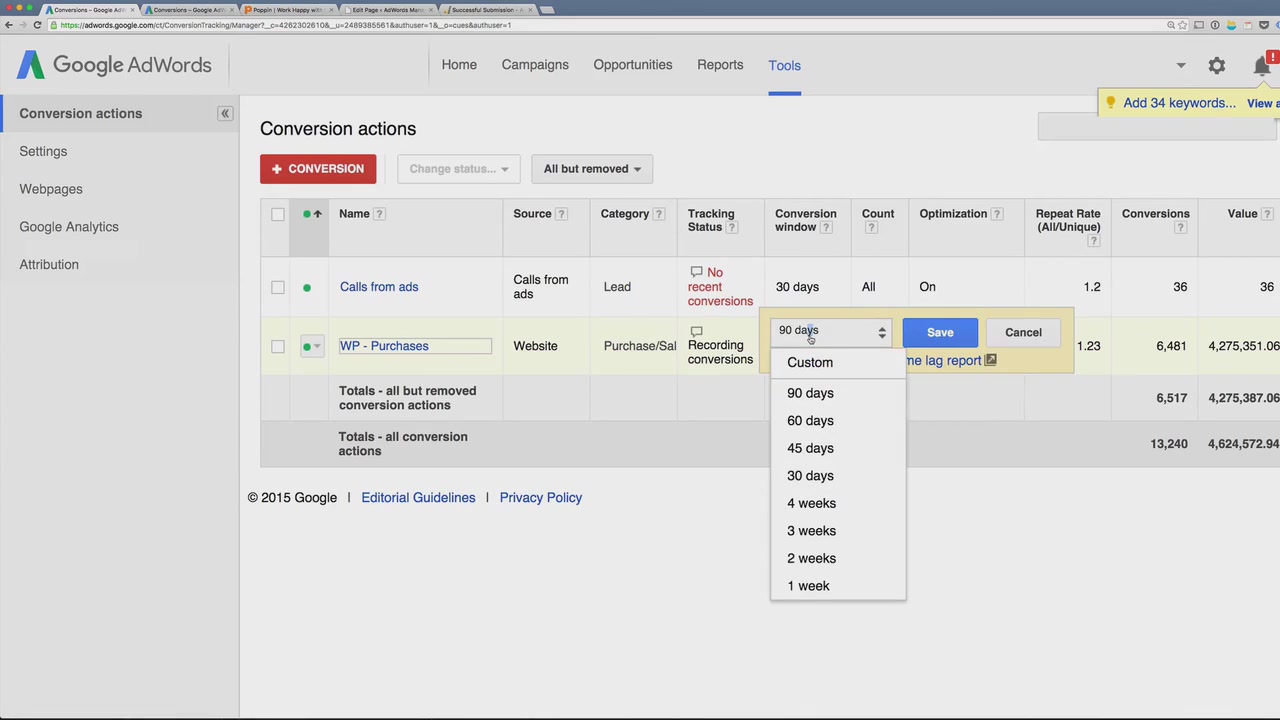Click the cast screen extension icon
1280x720 pixels.
tap(1199, 25)
